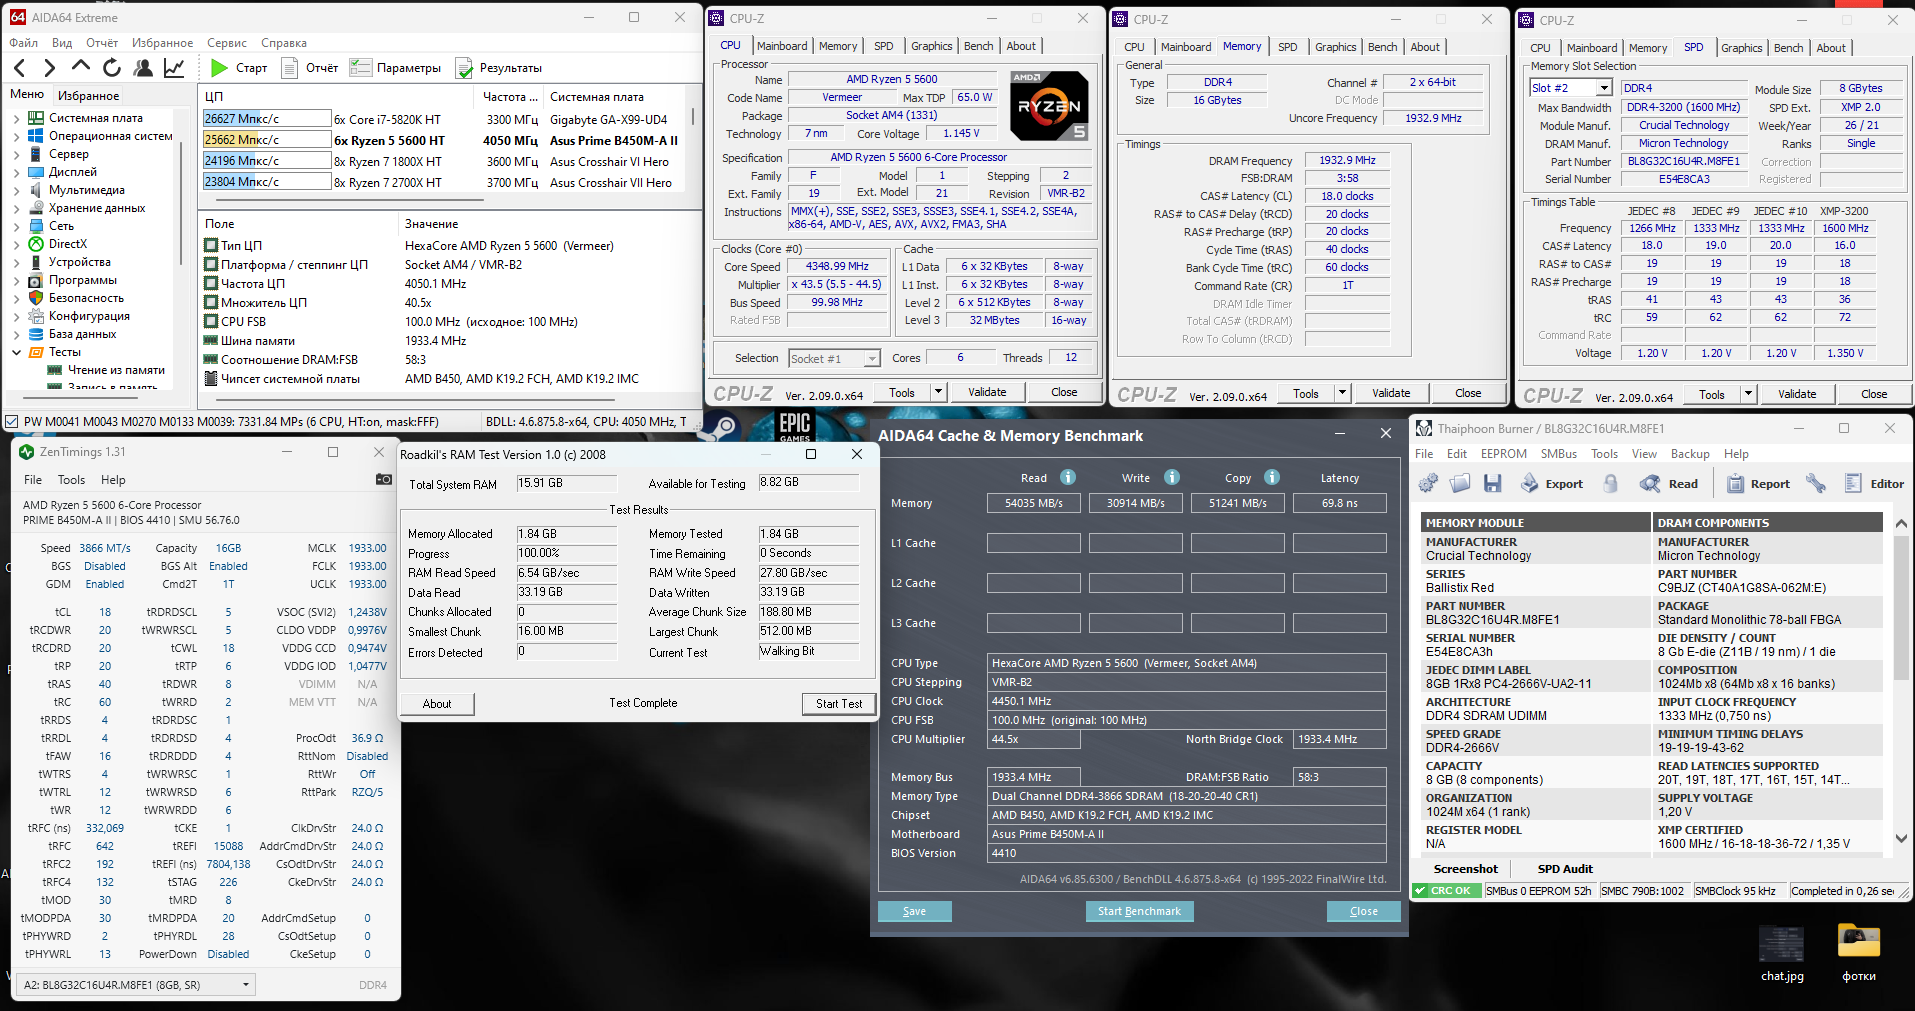Open the Файл menu in AIDA64
This screenshot has width=1915, height=1011.
23,43
